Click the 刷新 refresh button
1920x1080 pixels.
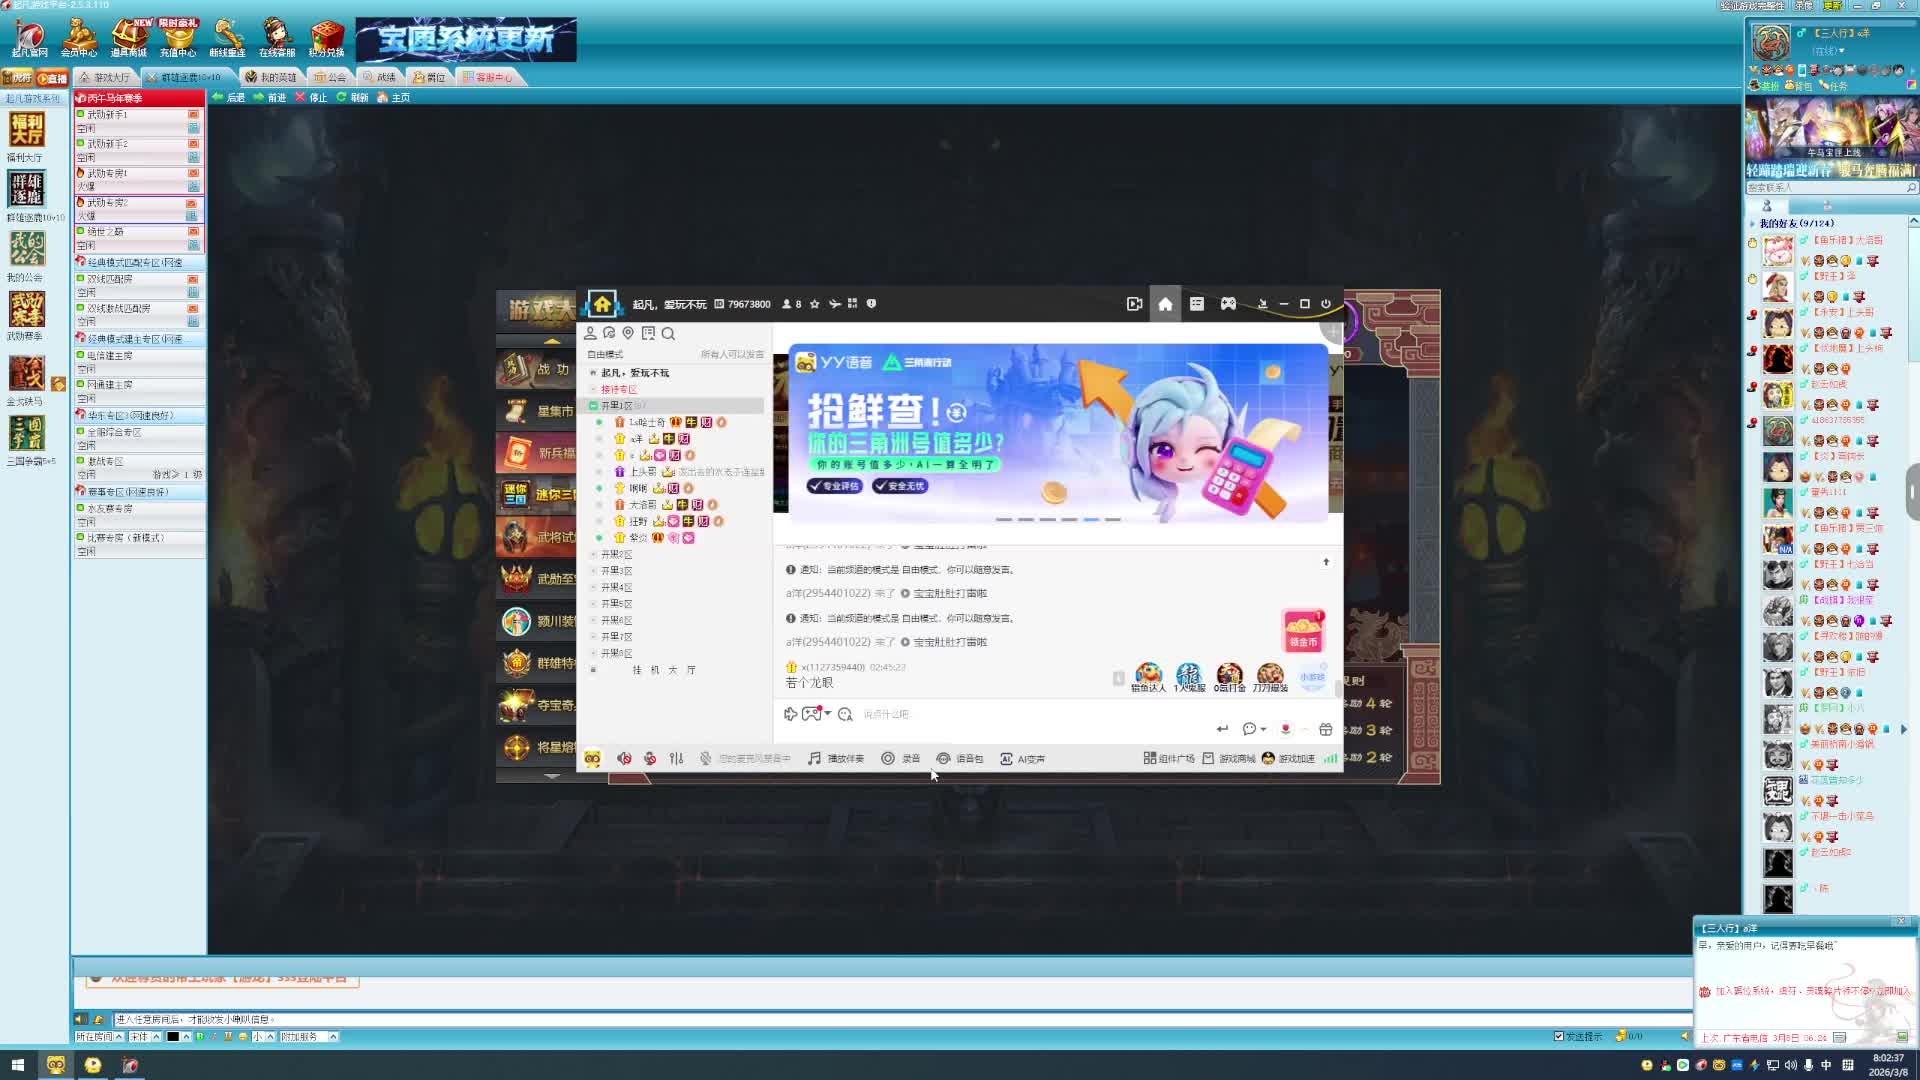click(352, 97)
